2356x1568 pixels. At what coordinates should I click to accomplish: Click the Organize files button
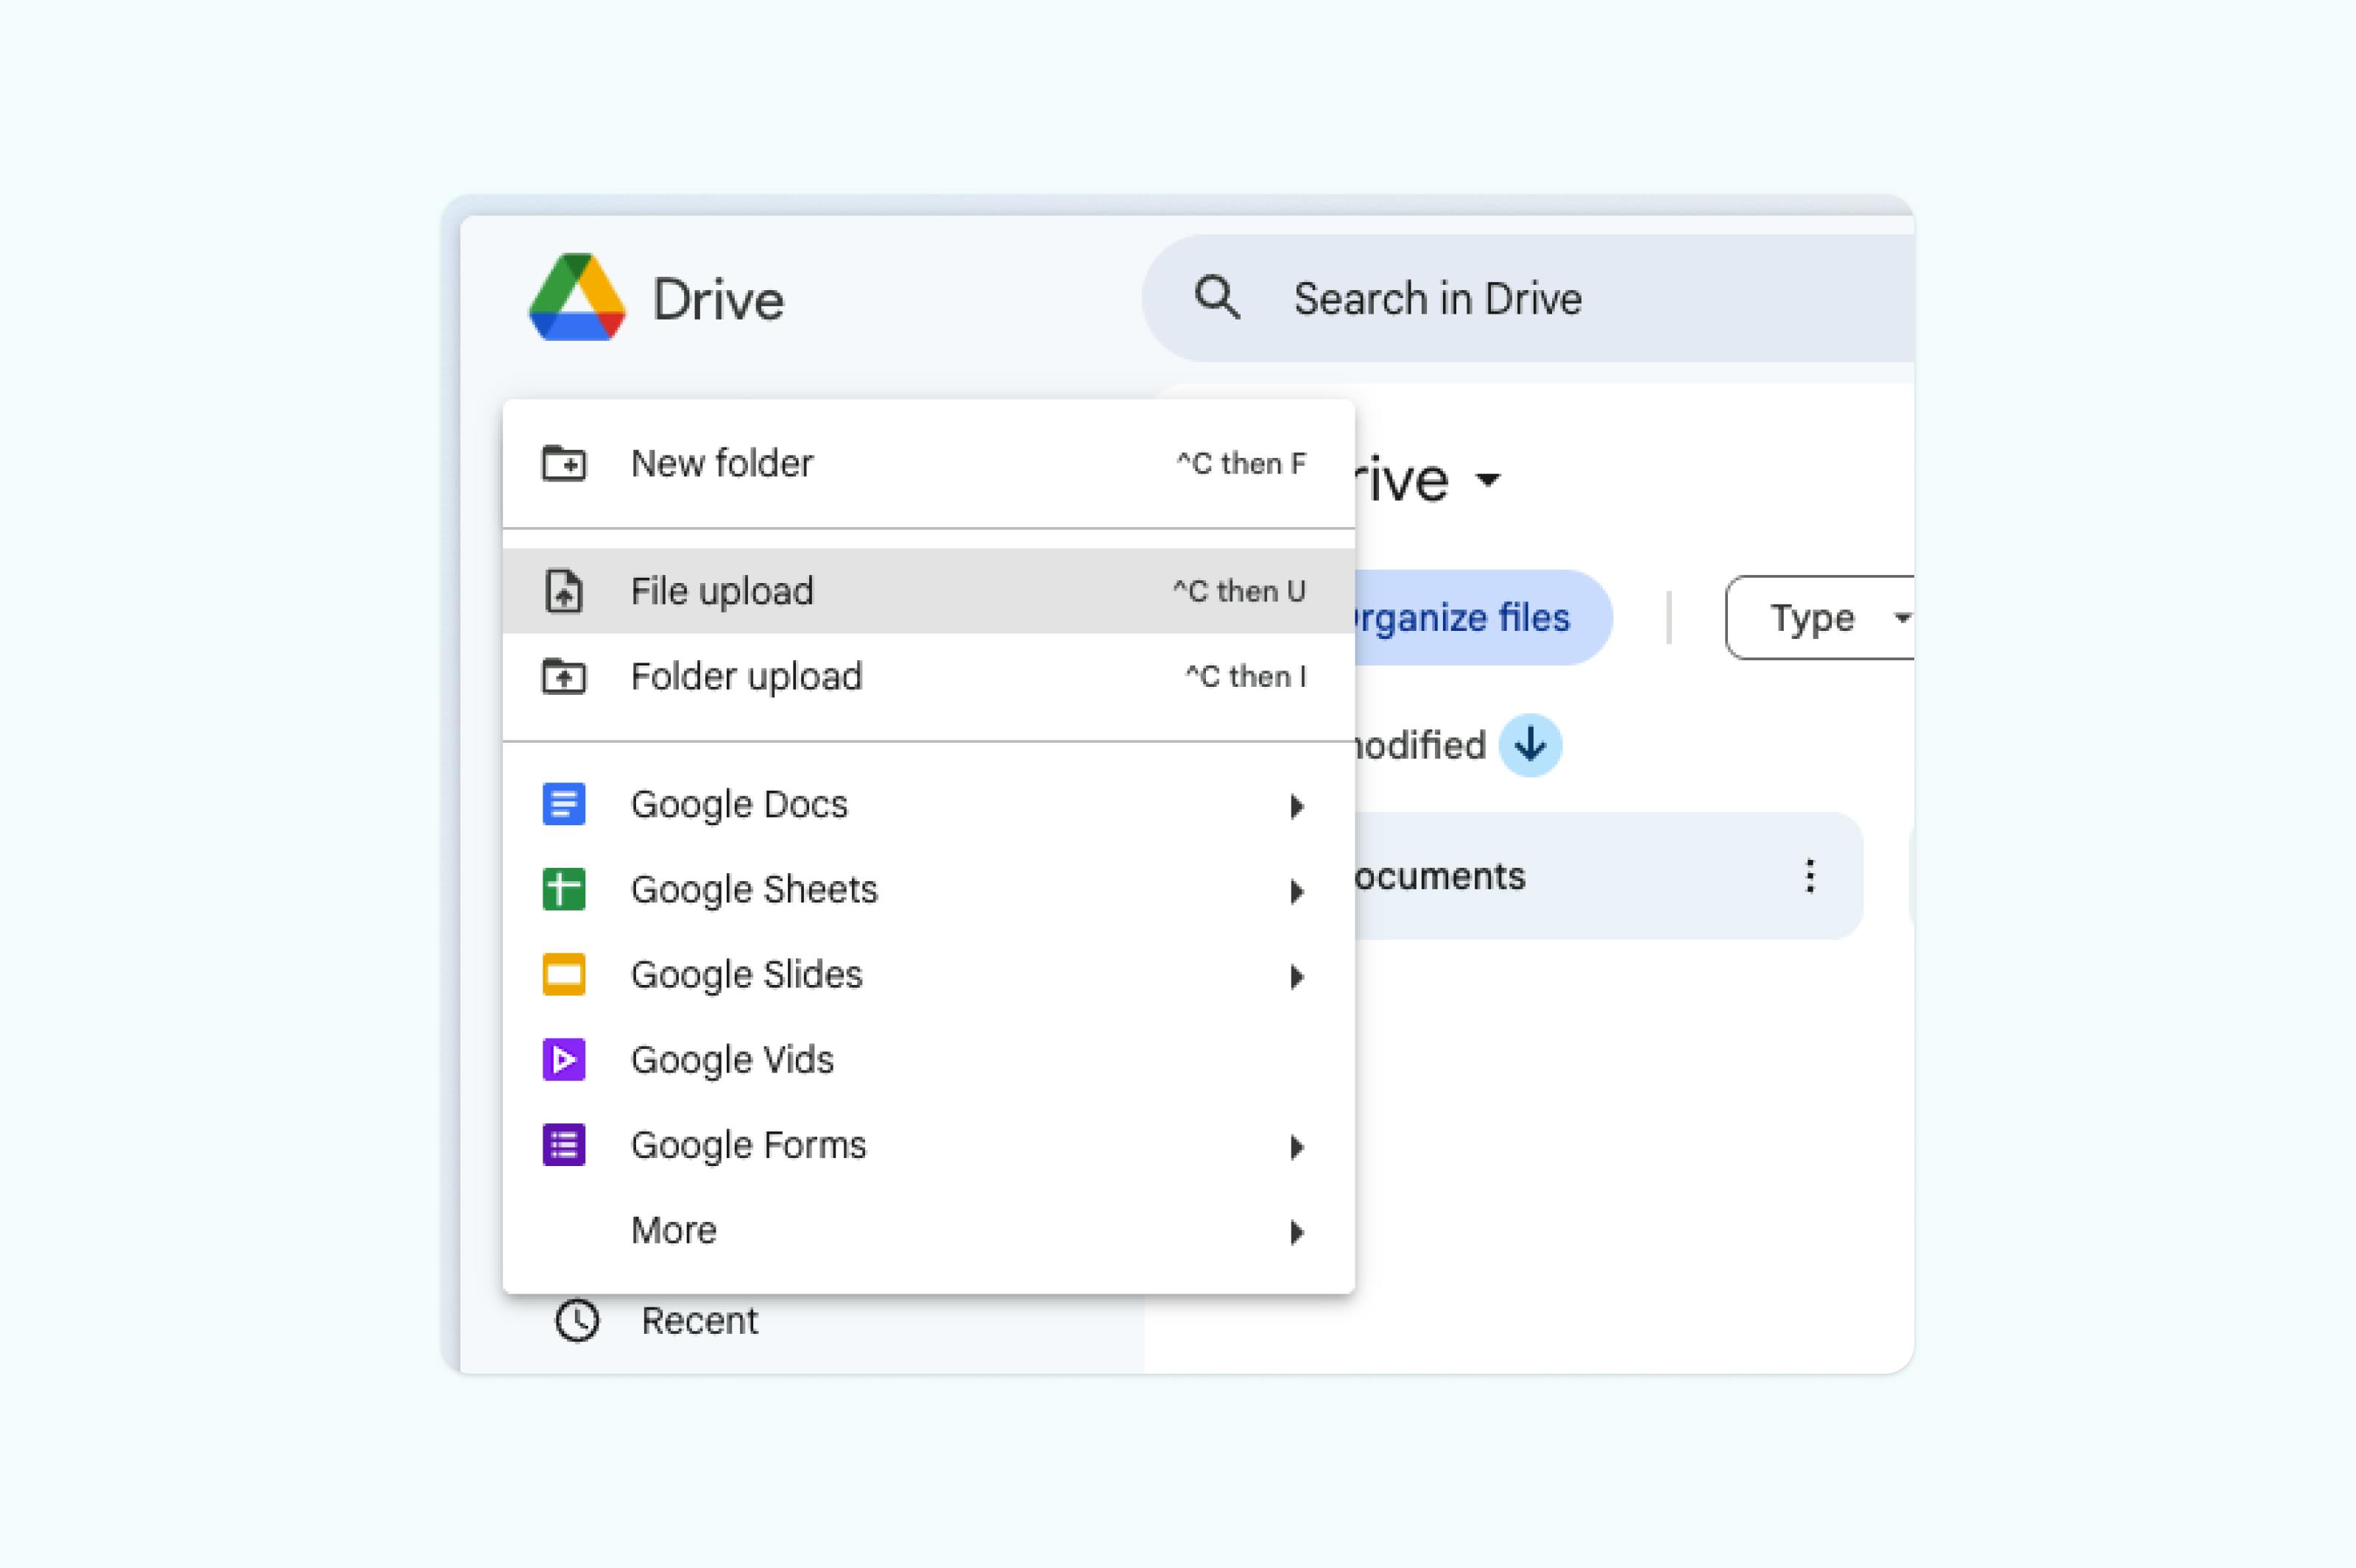pyautogui.click(x=1470, y=618)
